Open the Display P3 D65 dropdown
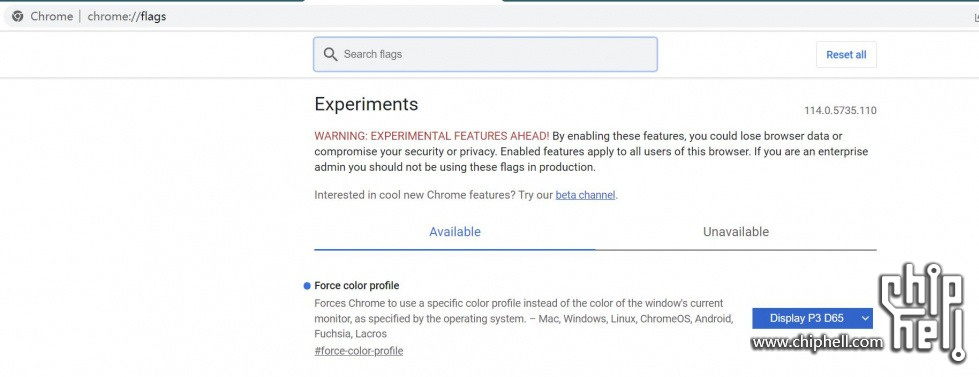This screenshot has height=377, width=979. [x=812, y=318]
